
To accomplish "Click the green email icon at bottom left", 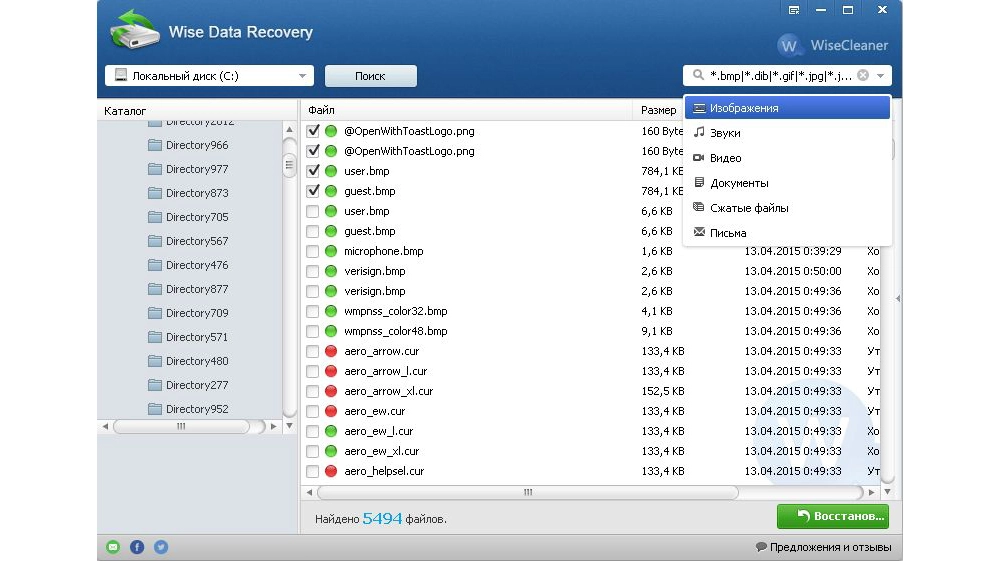I will [113, 547].
